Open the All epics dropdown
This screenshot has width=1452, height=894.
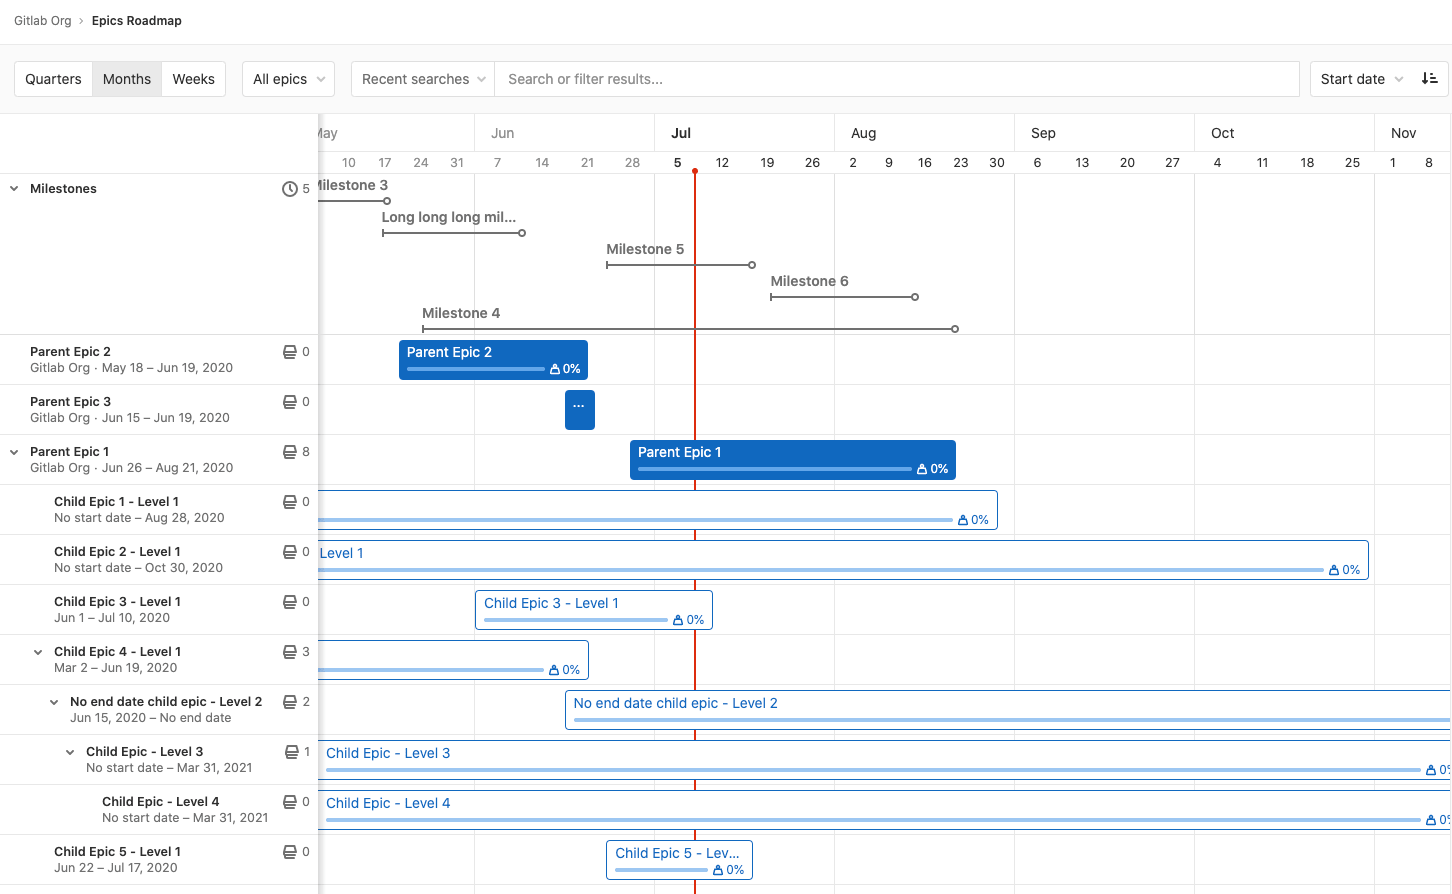288,78
